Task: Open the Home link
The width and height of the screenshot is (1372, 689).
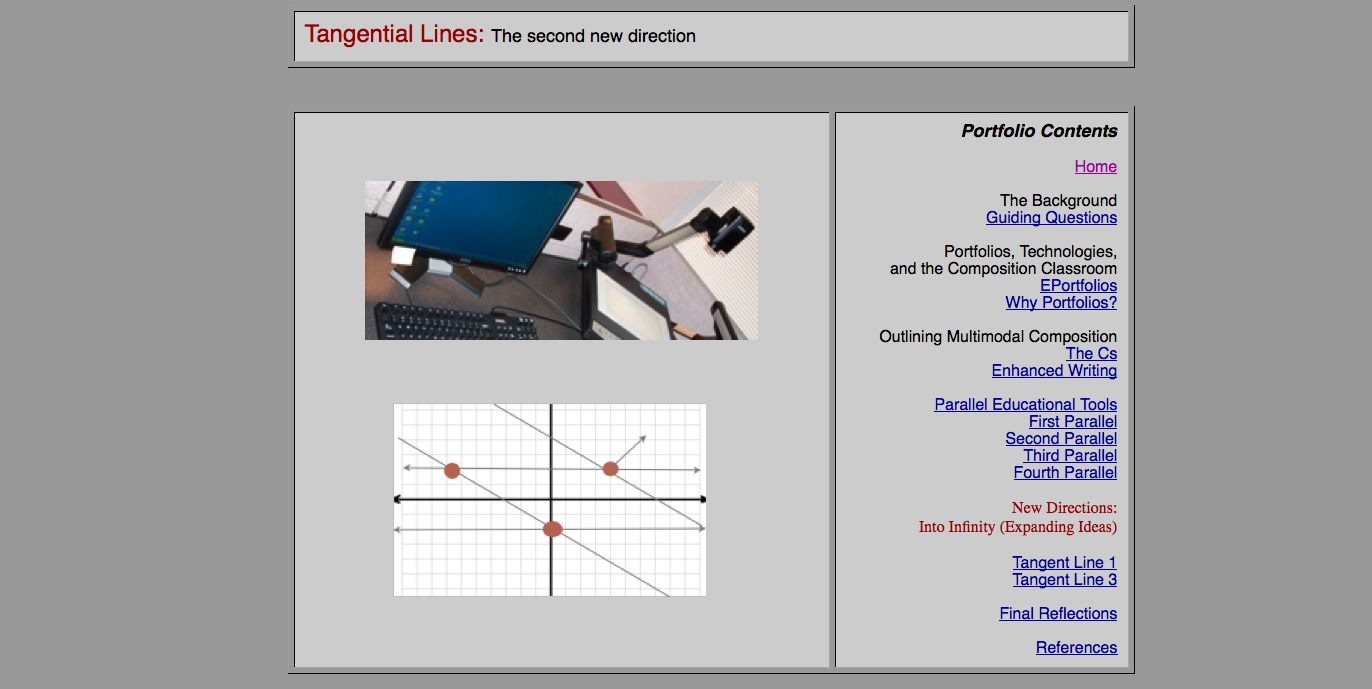Action: coord(1095,167)
